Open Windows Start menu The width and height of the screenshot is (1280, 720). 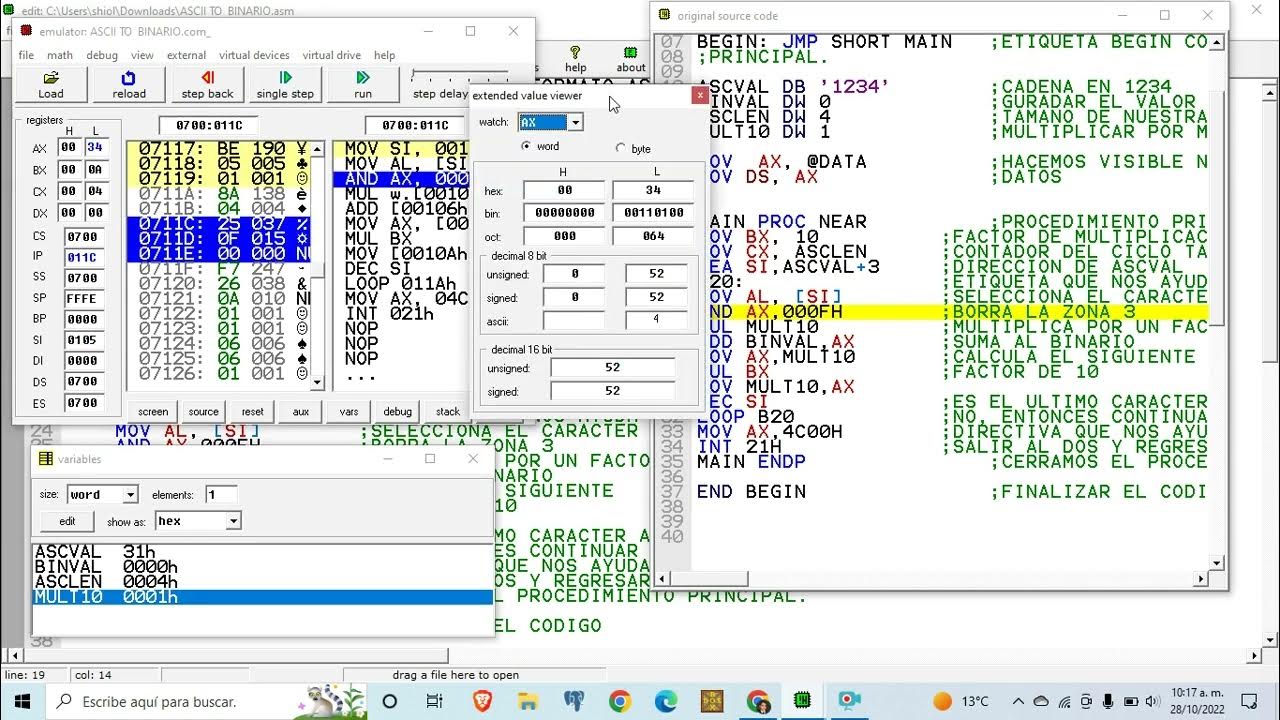22,701
